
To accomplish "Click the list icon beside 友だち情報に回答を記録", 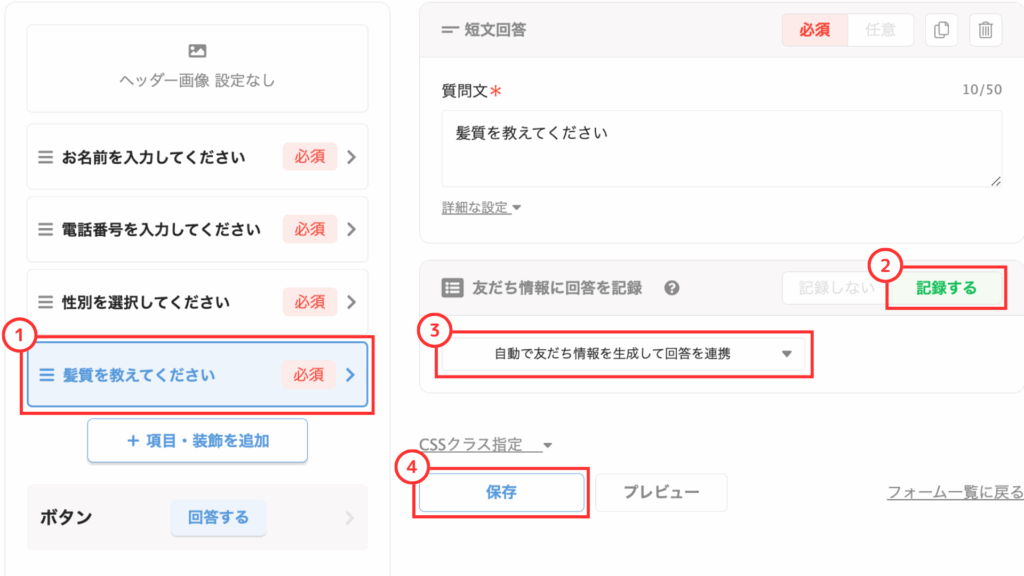I will pos(452,288).
